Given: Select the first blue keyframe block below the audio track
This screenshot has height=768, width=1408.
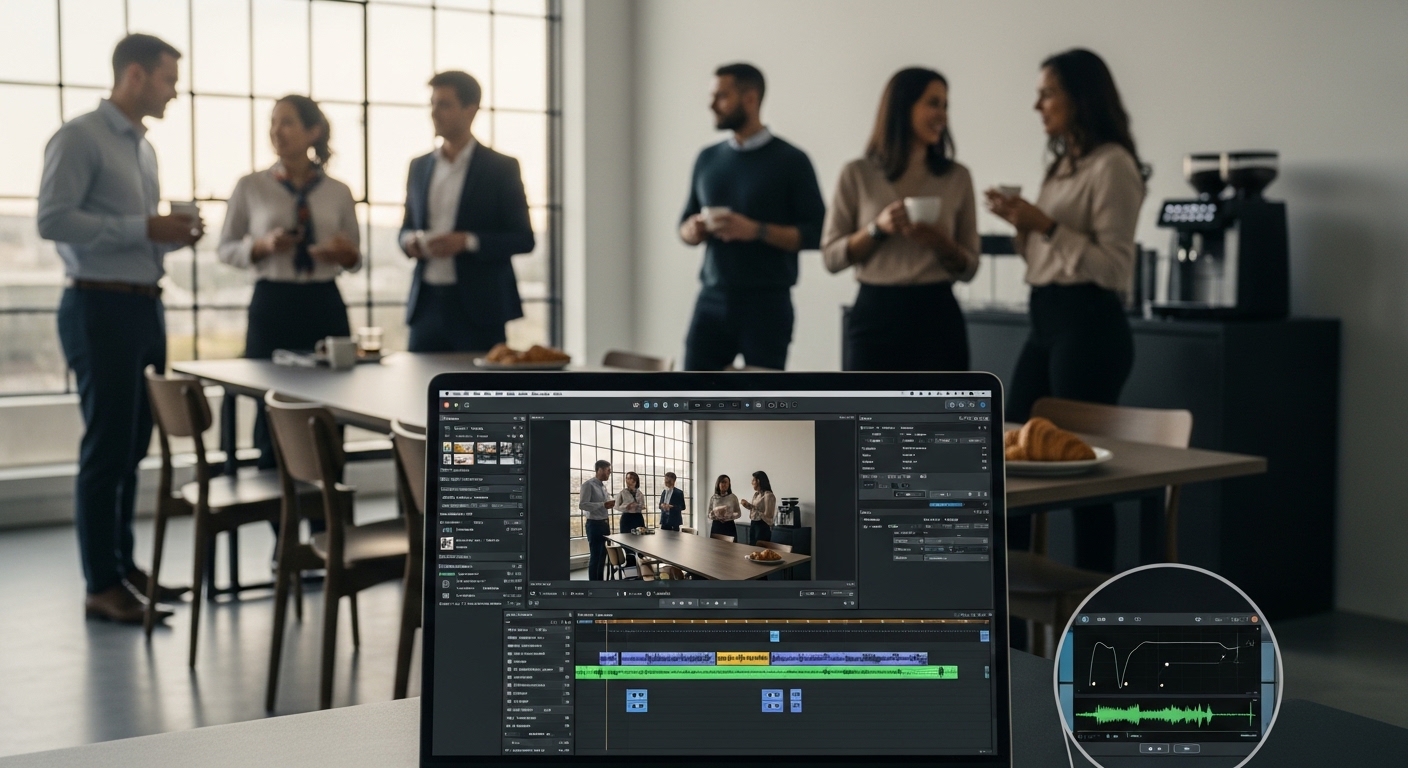Looking at the screenshot, I should click(636, 700).
